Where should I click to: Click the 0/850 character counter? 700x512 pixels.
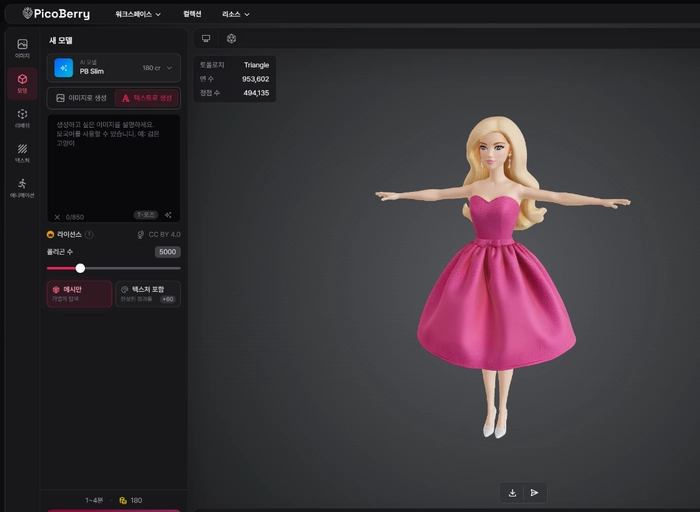[x=75, y=217]
